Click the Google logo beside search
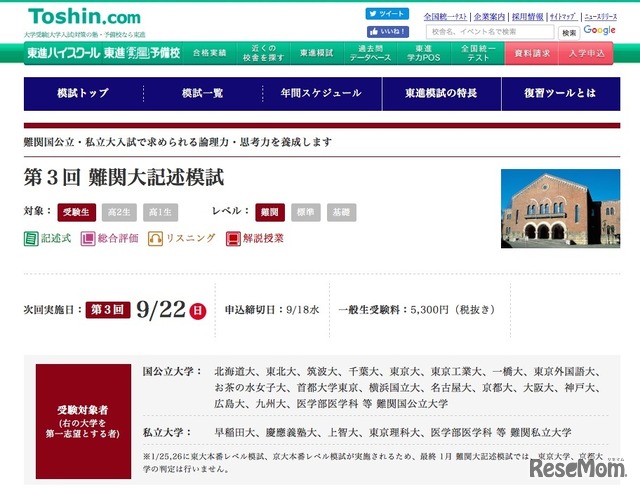The image size is (640, 491). (599, 30)
